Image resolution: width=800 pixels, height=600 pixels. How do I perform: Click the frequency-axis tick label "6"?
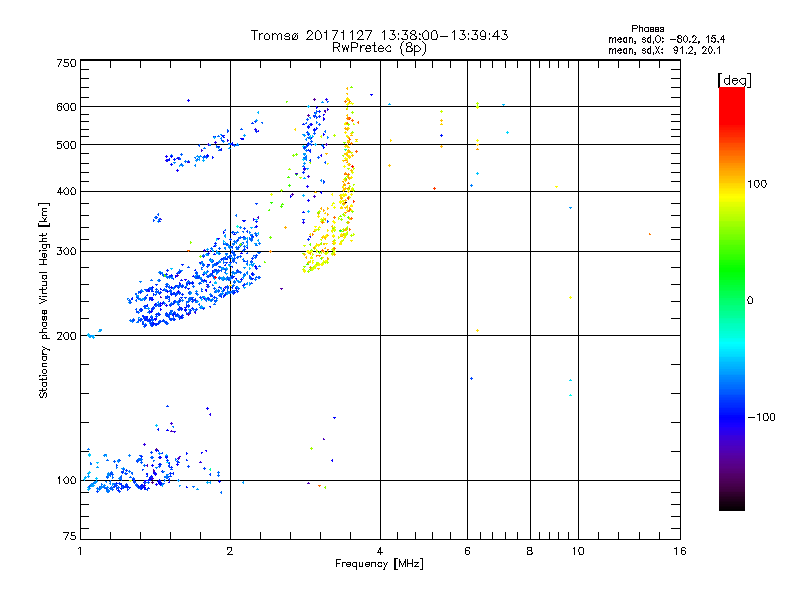click(467, 551)
